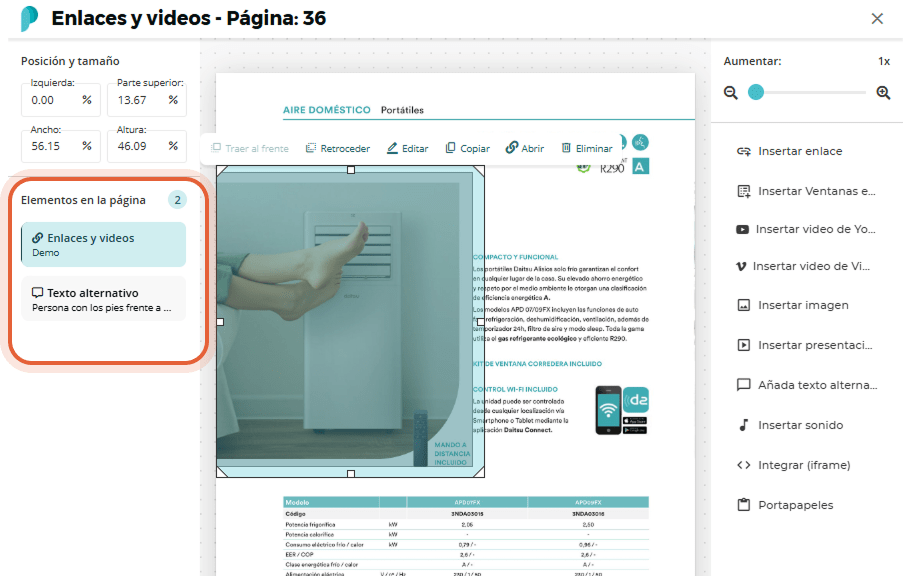Click the Ancho width input field
This screenshot has height=576, width=903.
[x=61, y=146]
